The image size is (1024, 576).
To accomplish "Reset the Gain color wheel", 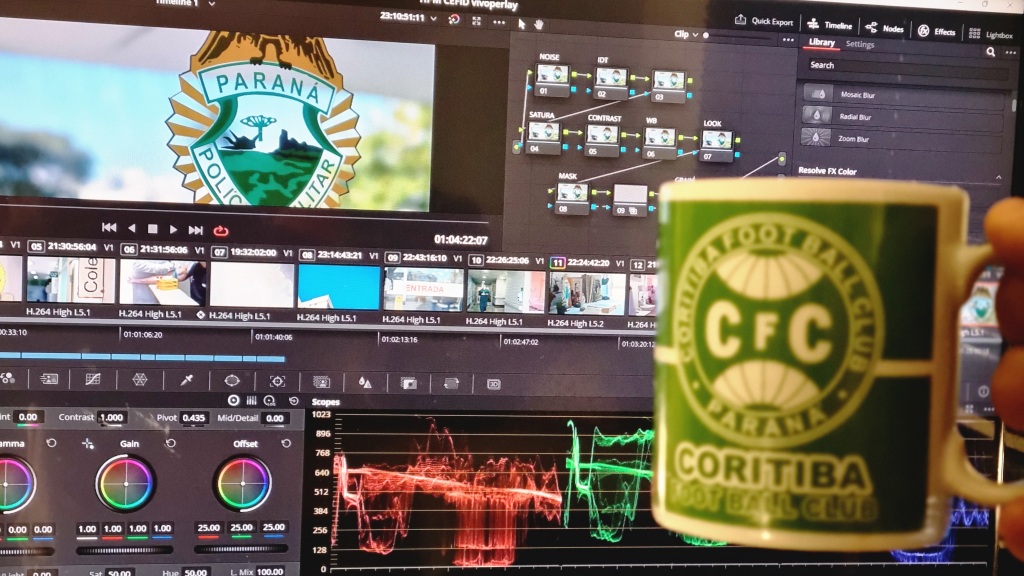I will click(x=170, y=443).
